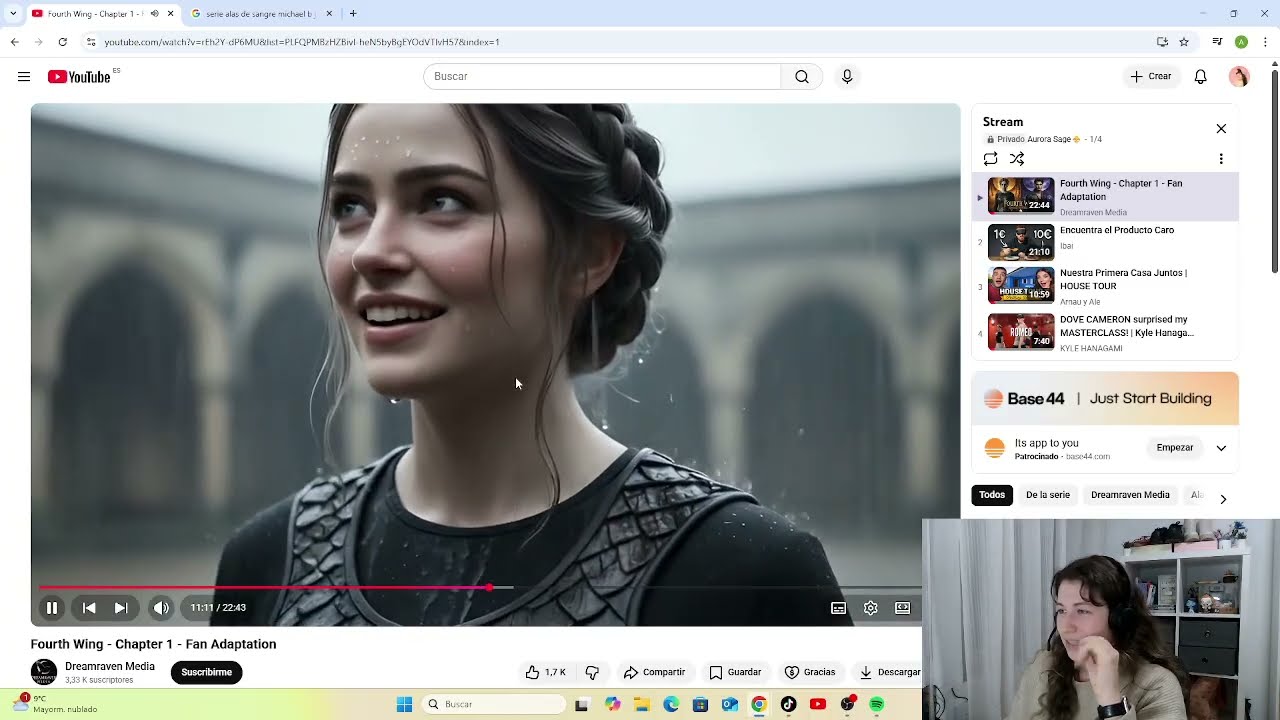The width and height of the screenshot is (1280, 720).
Task: Open TikTok from the taskbar
Action: pos(788,704)
